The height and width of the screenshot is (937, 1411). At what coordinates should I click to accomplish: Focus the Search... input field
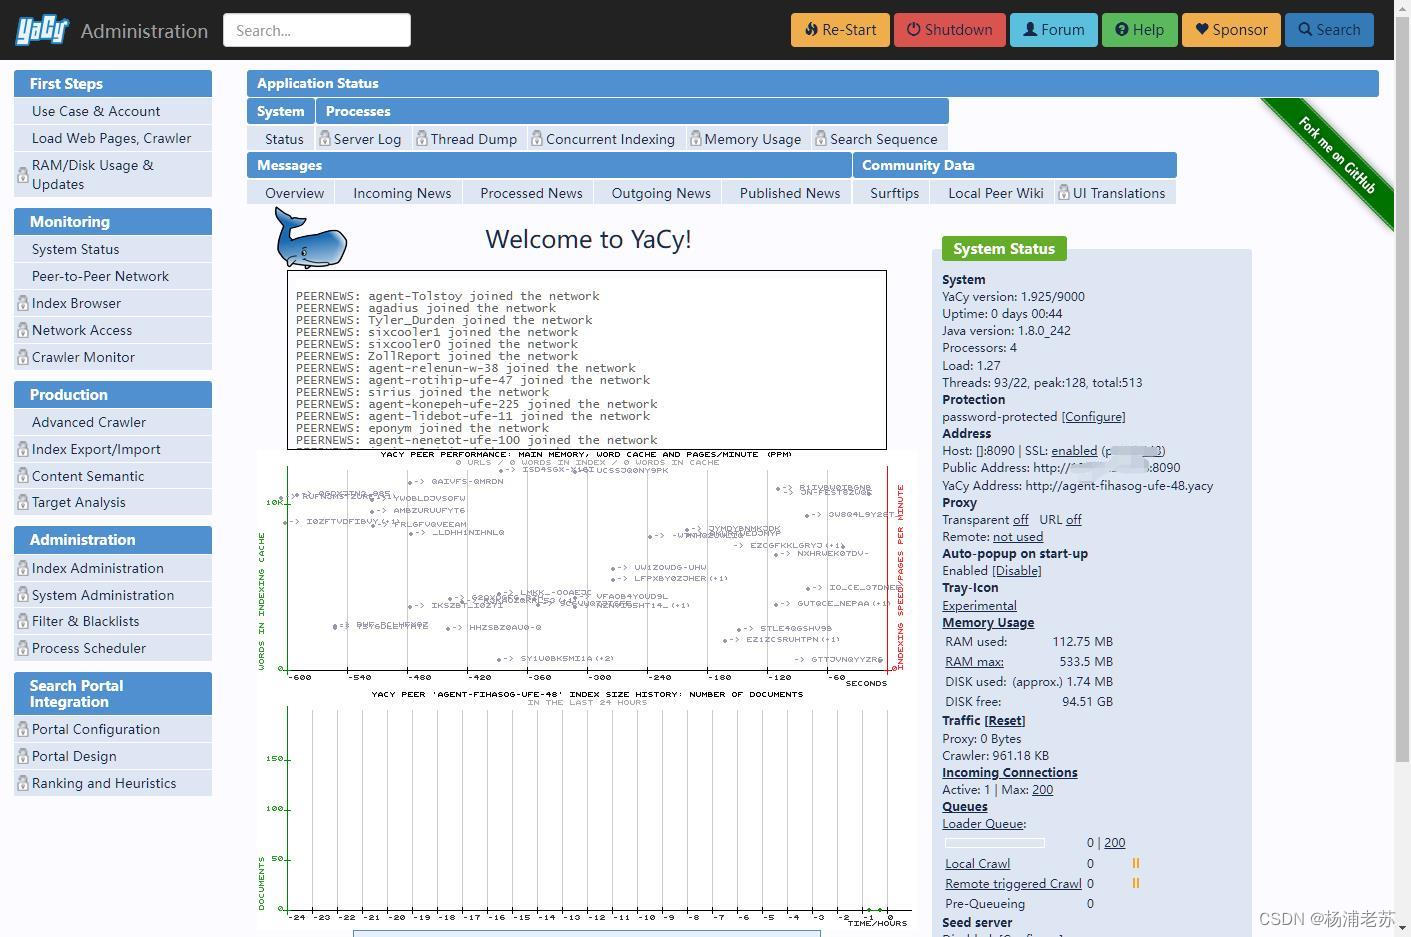click(317, 30)
